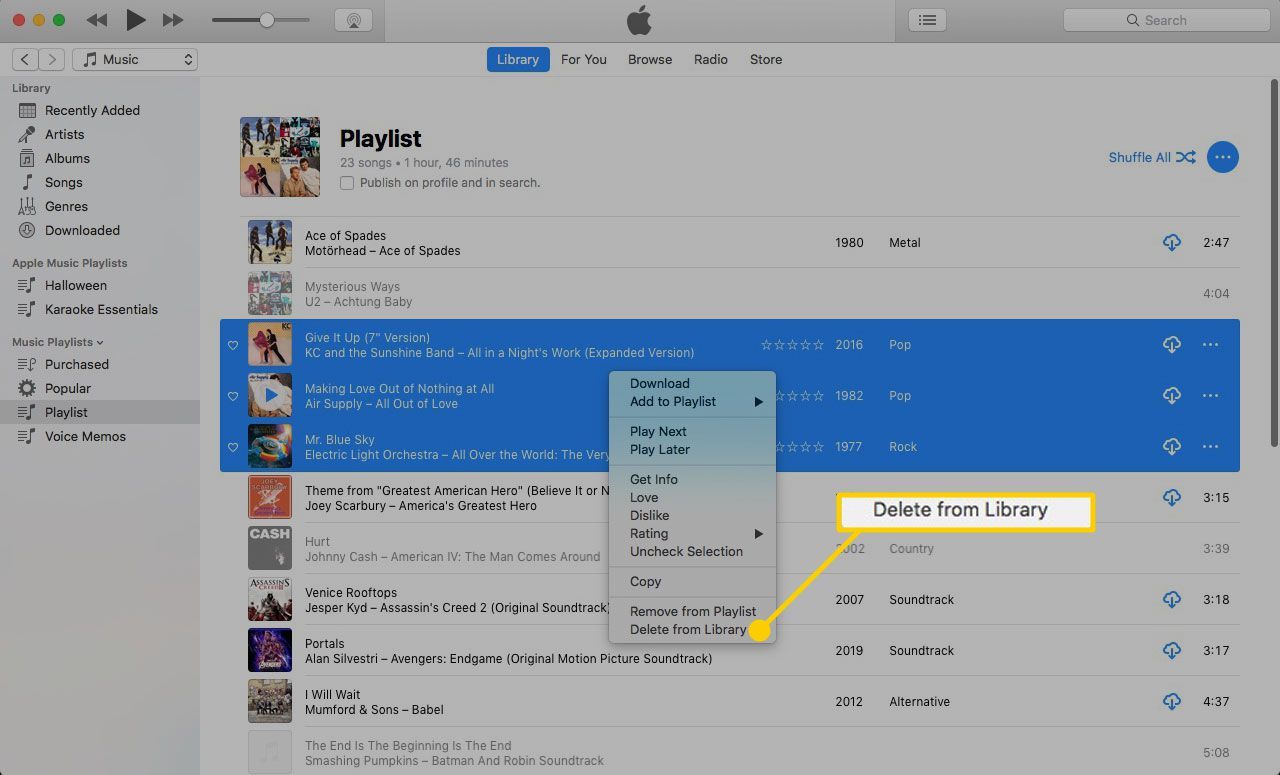Open the Radio tab
This screenshot has height=775, width=1280.
pyautogui.click(x=711, y=60)
